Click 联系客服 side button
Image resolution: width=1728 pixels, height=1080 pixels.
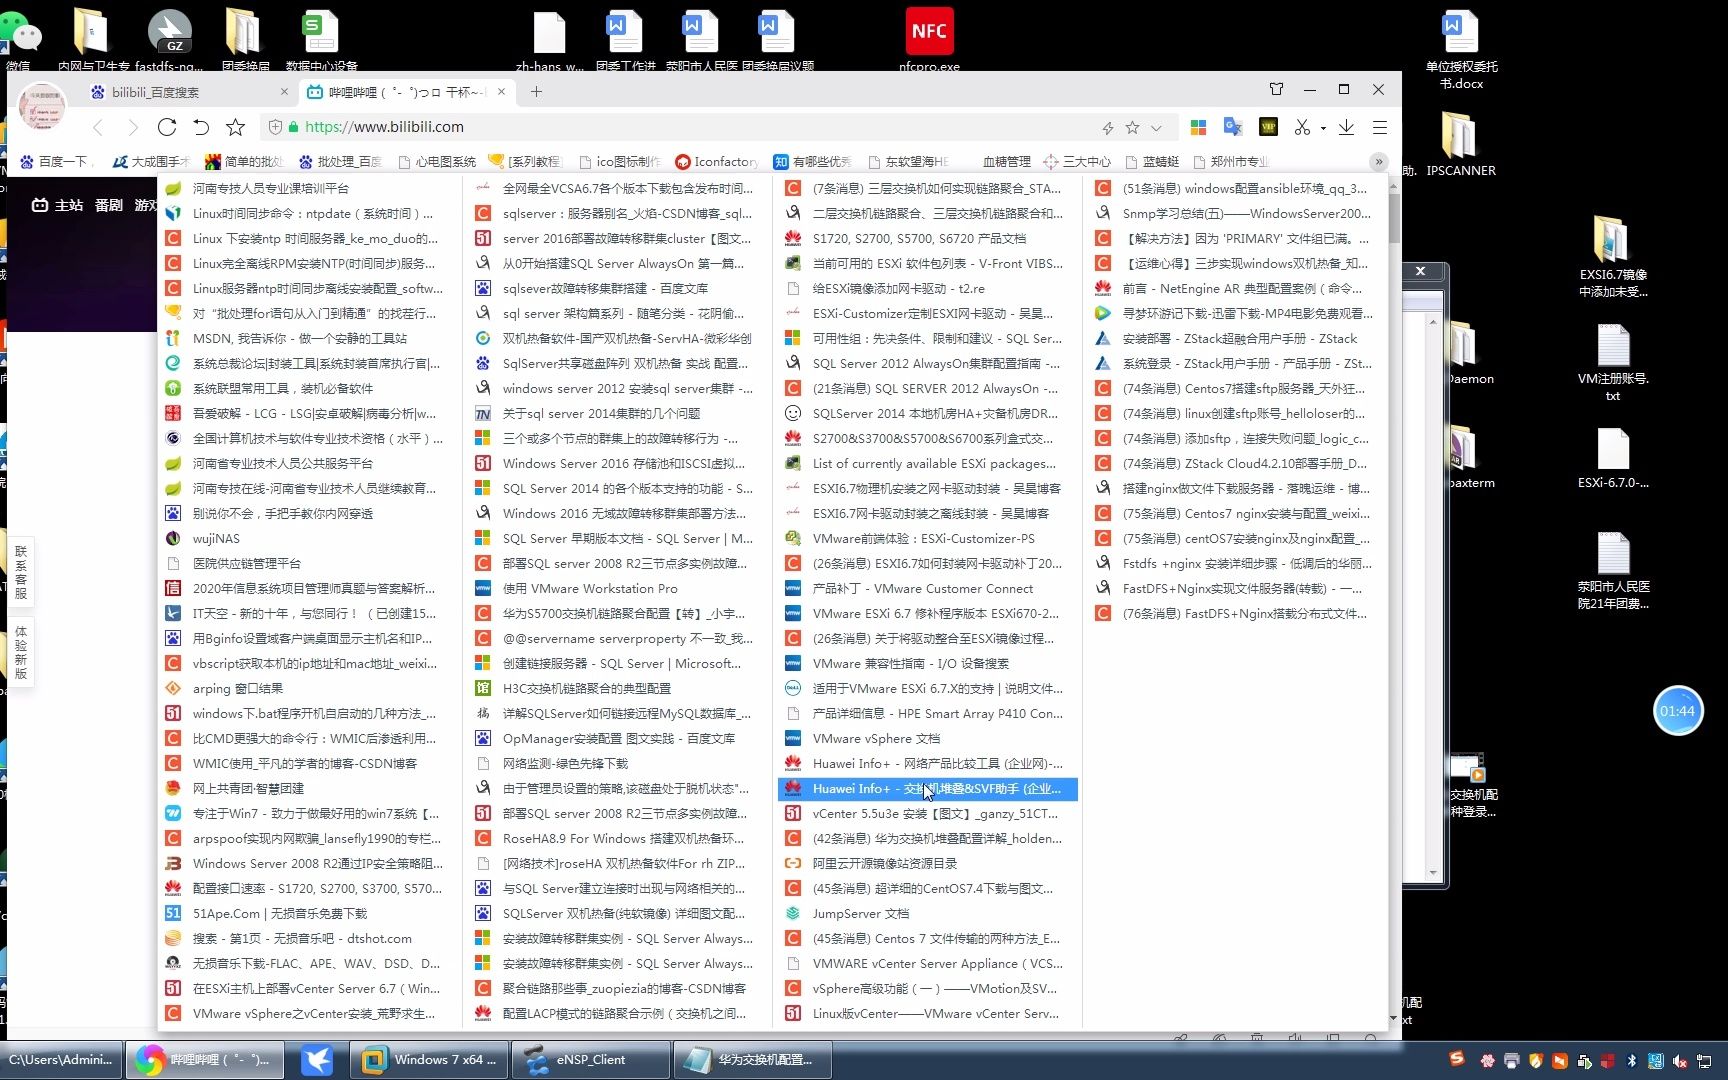point(21,572)
